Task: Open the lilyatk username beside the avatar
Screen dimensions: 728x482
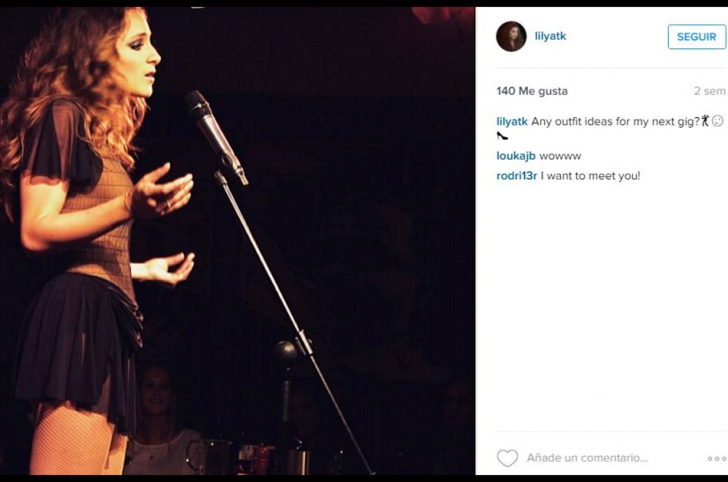Action: [x=550, y=36]
